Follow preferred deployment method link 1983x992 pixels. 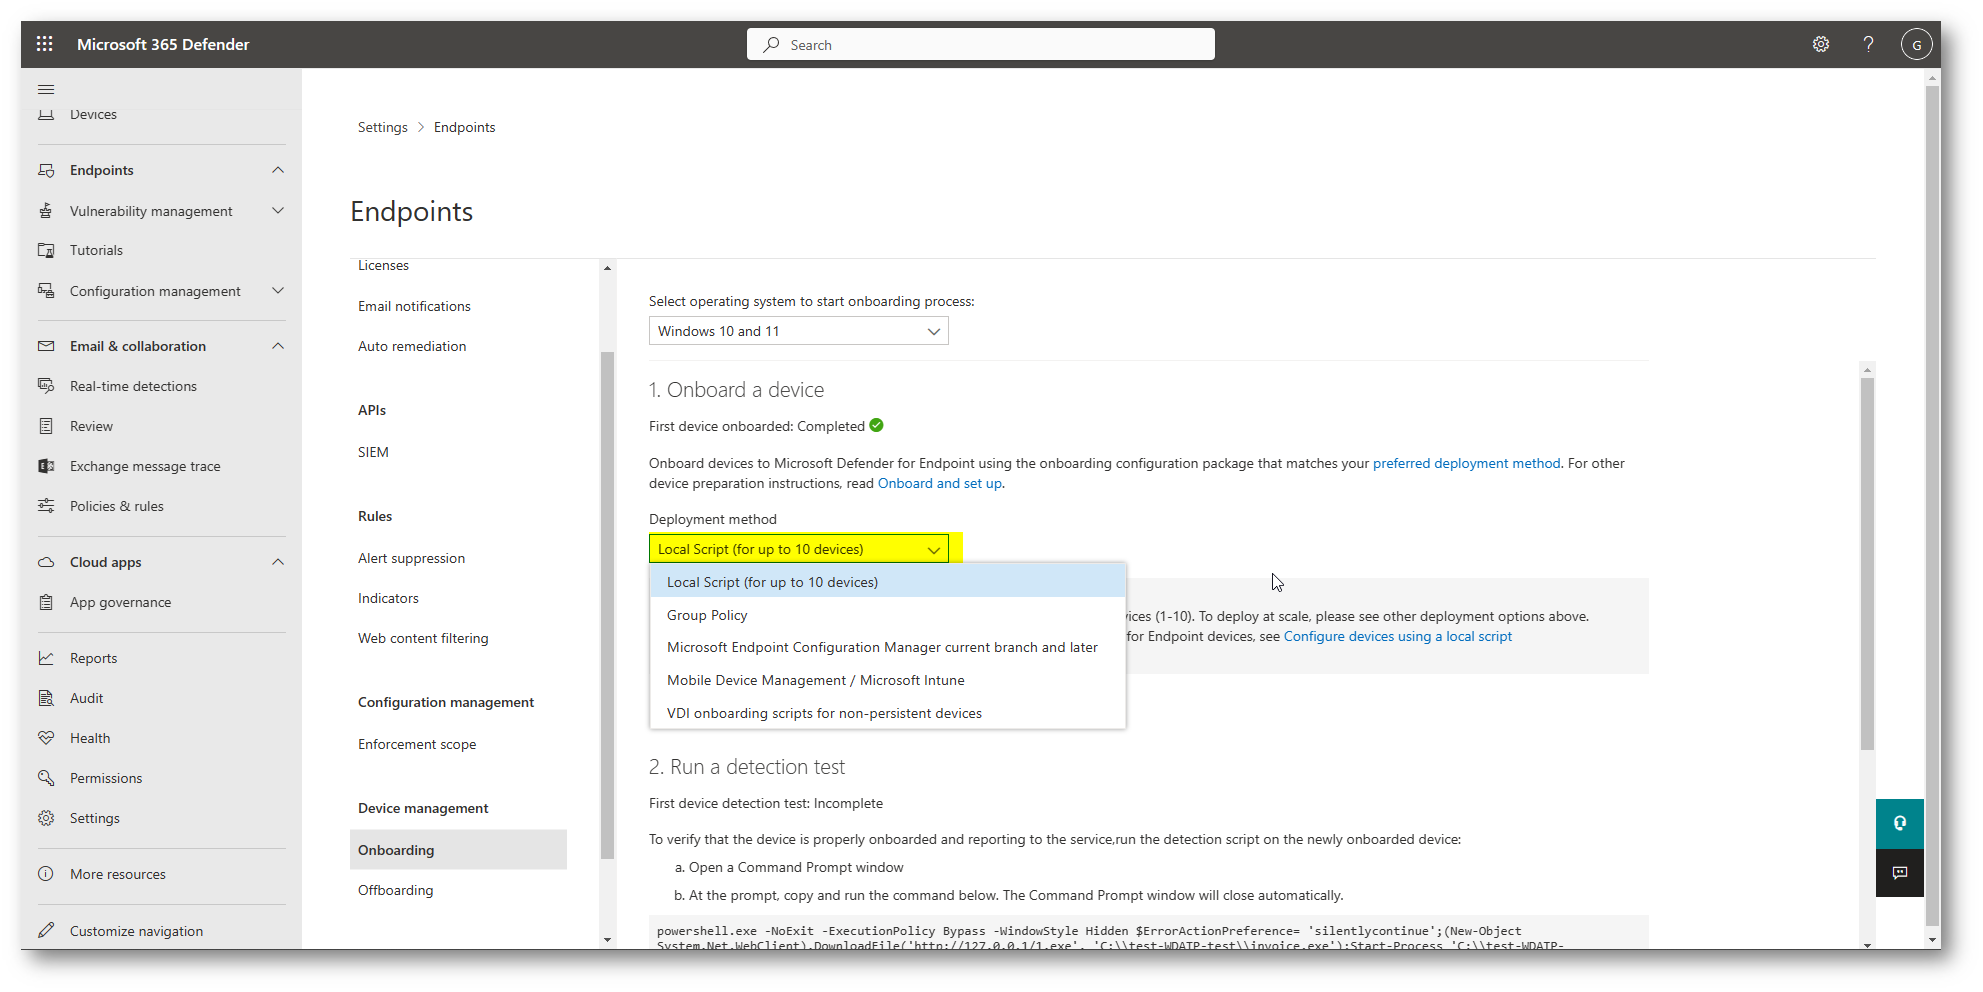[1466, 463]
